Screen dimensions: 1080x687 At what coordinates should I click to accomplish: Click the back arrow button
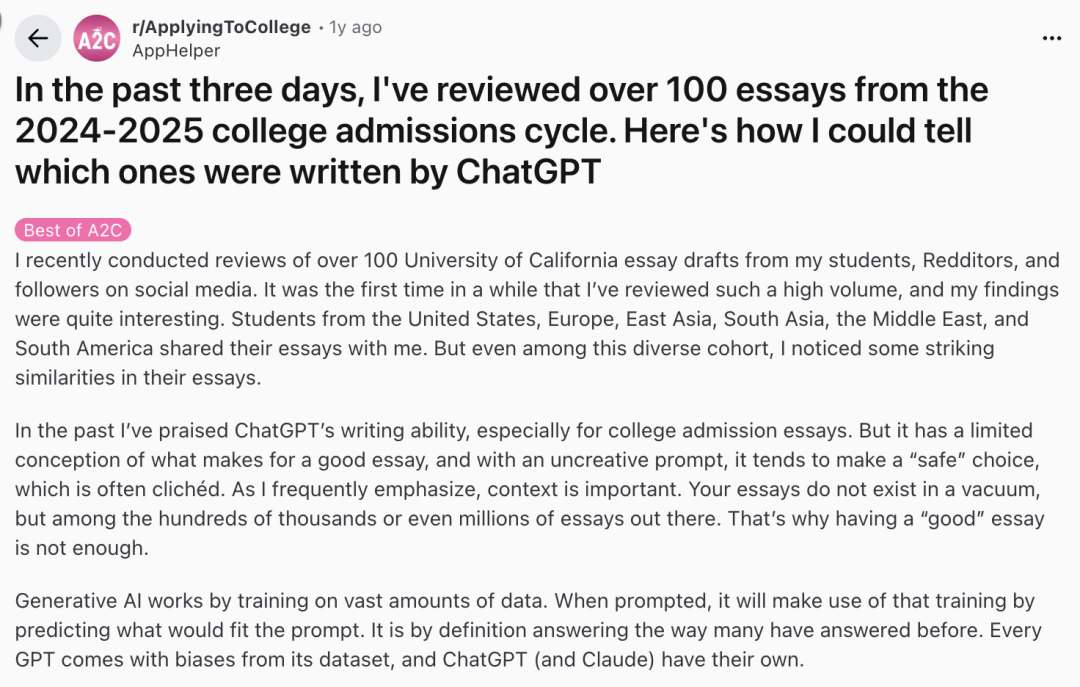point(38,39)
